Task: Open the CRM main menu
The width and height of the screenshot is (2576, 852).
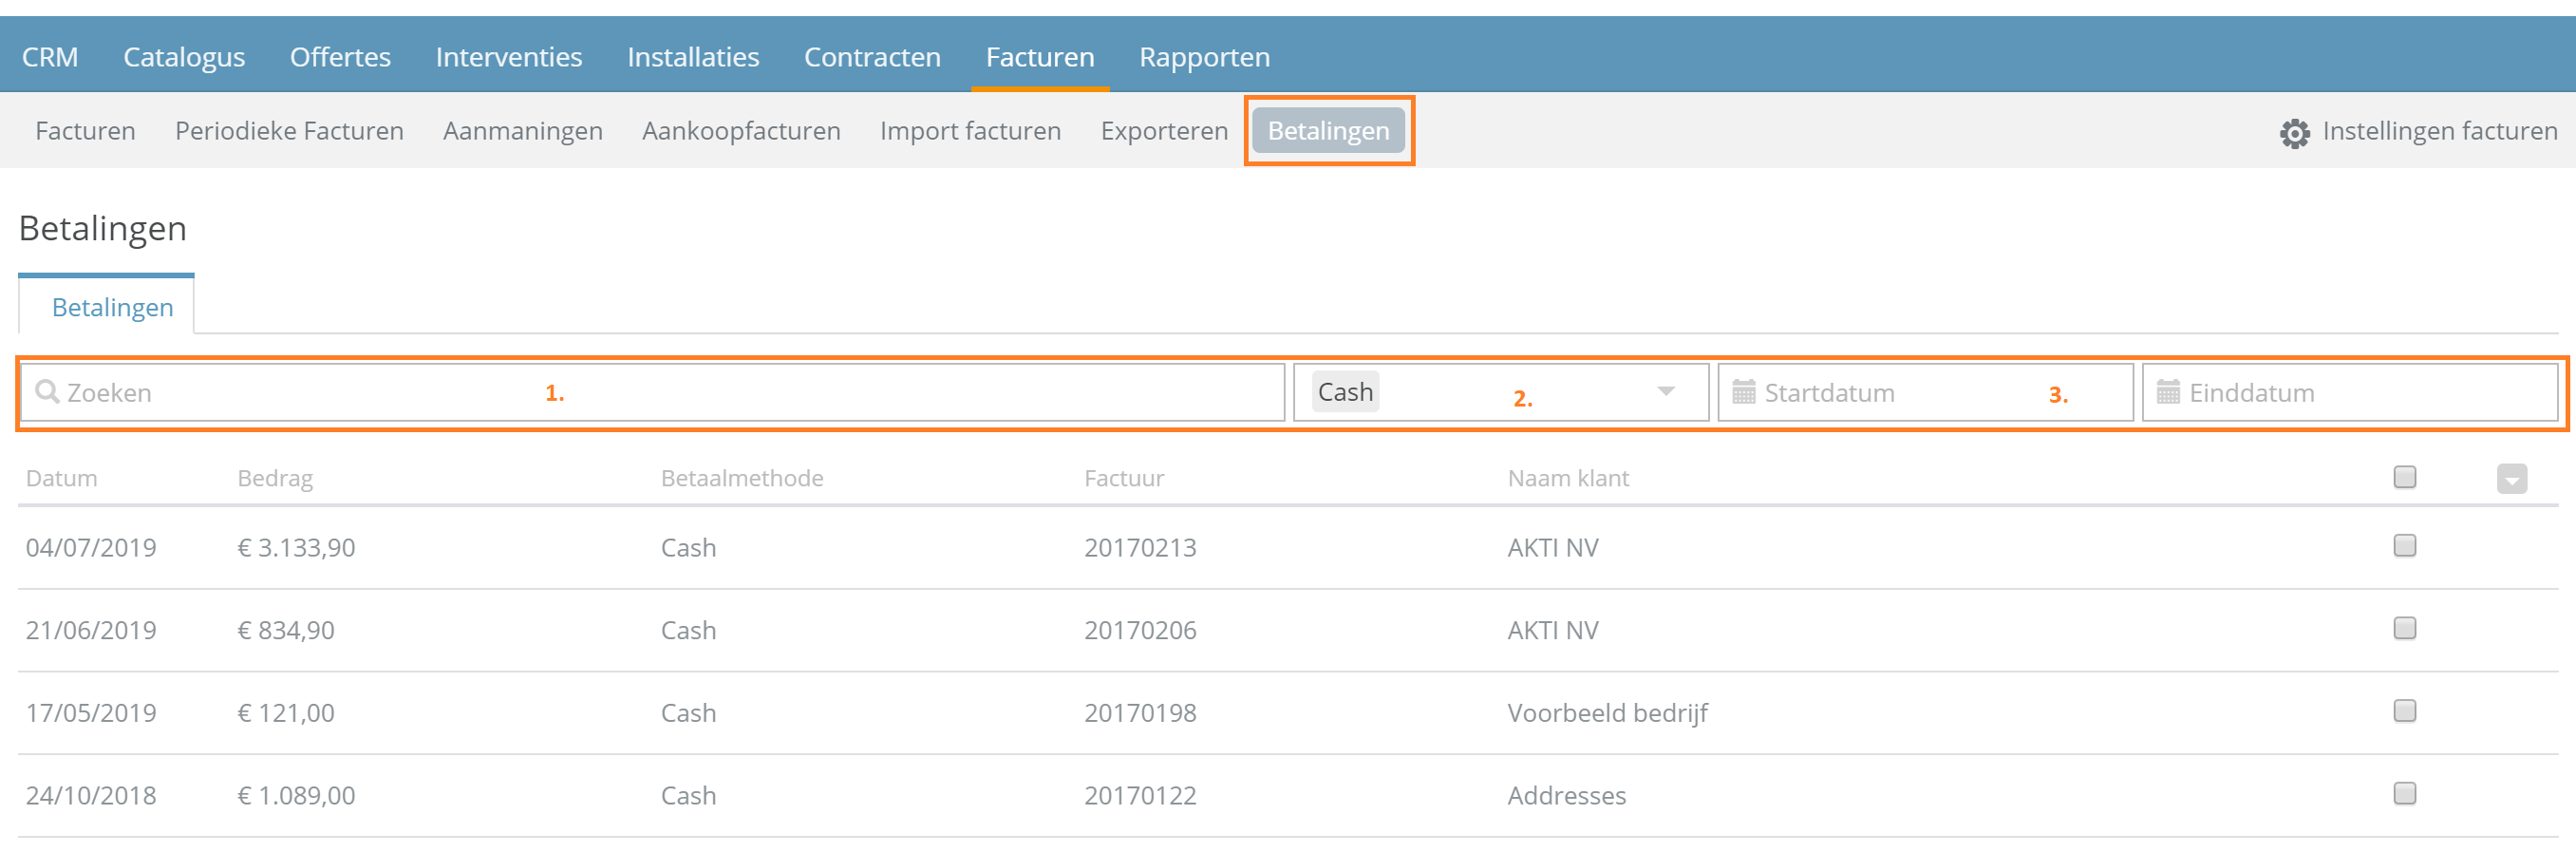Action: (x=50, y=57)
